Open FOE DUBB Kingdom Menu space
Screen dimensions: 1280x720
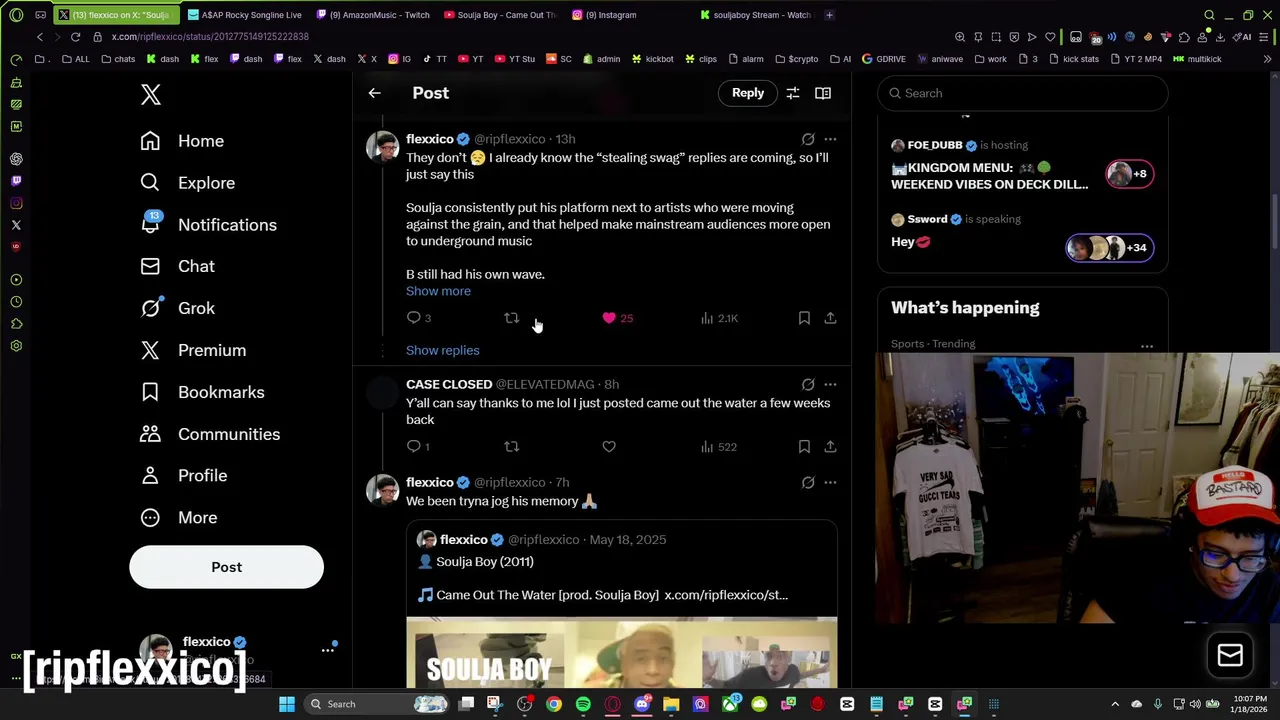pos(1022,166)
